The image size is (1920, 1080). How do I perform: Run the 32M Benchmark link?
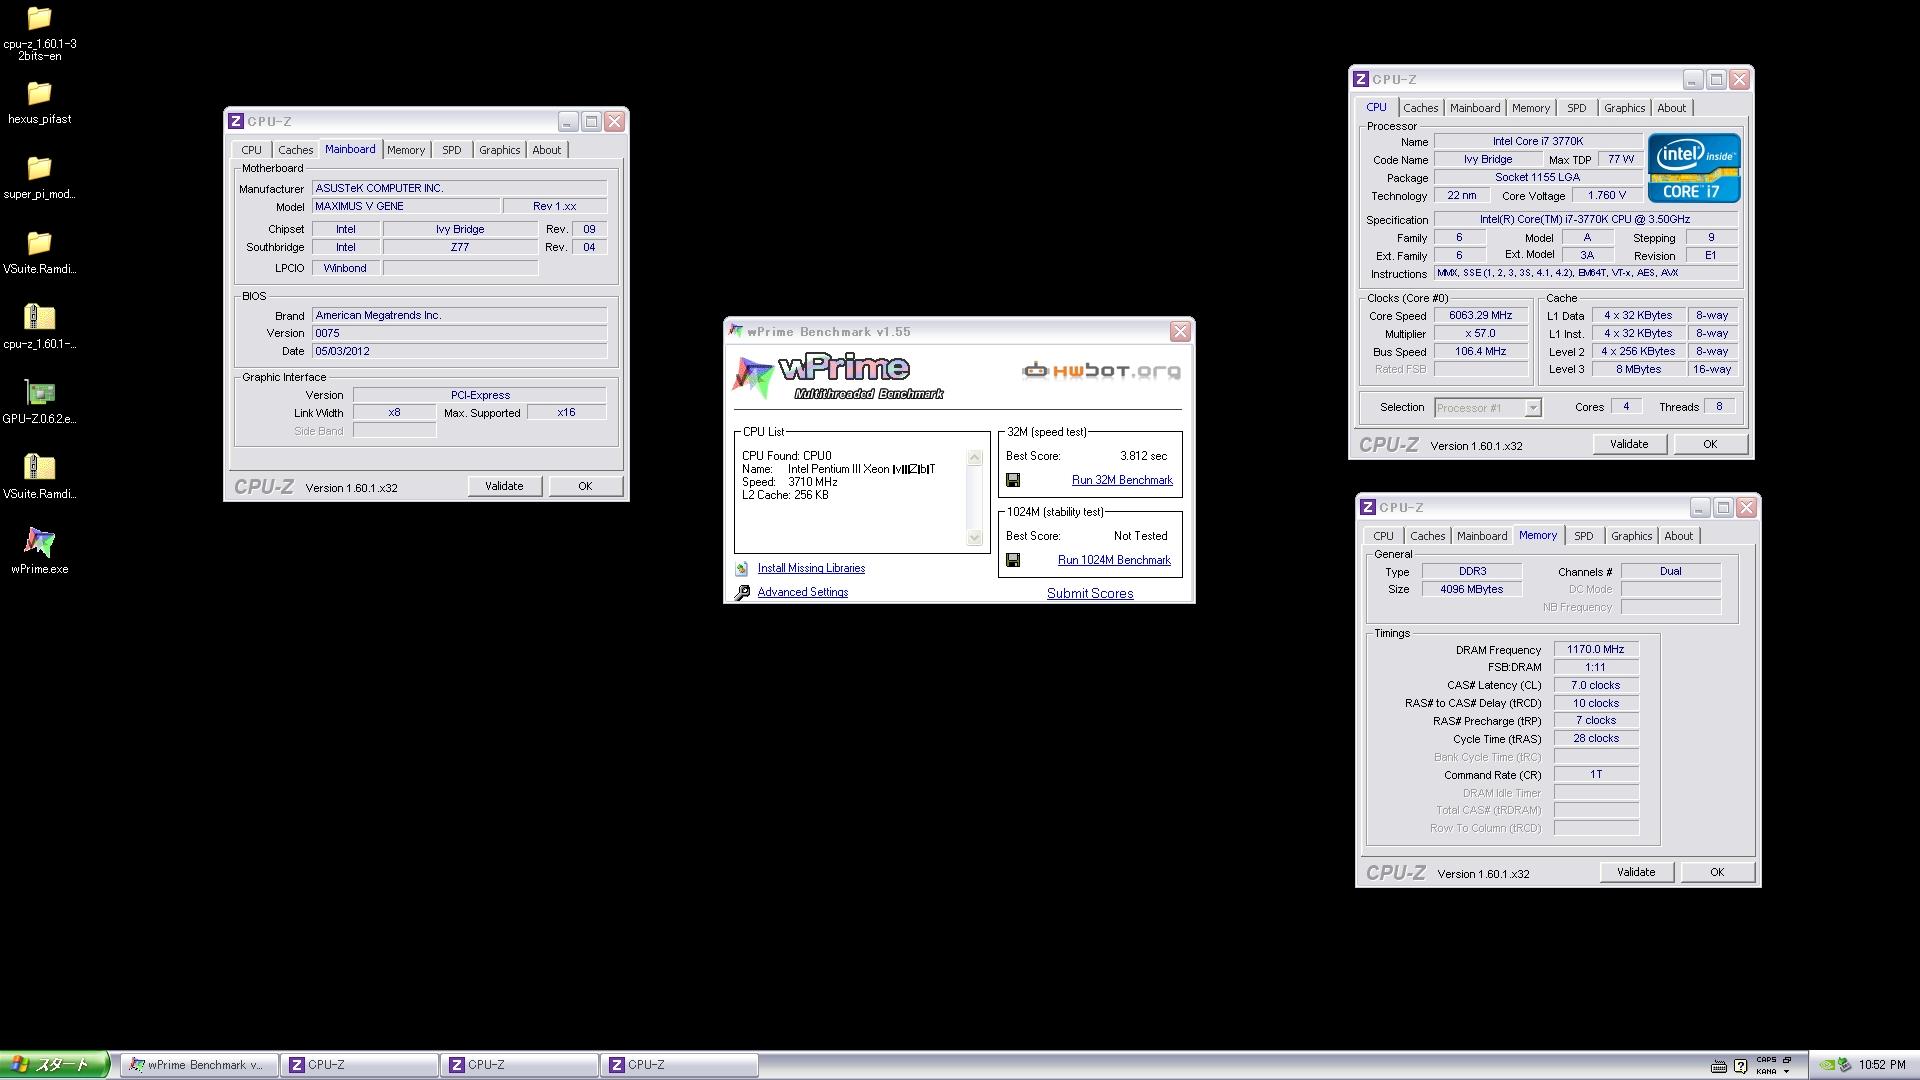[x=1122, y=480]
